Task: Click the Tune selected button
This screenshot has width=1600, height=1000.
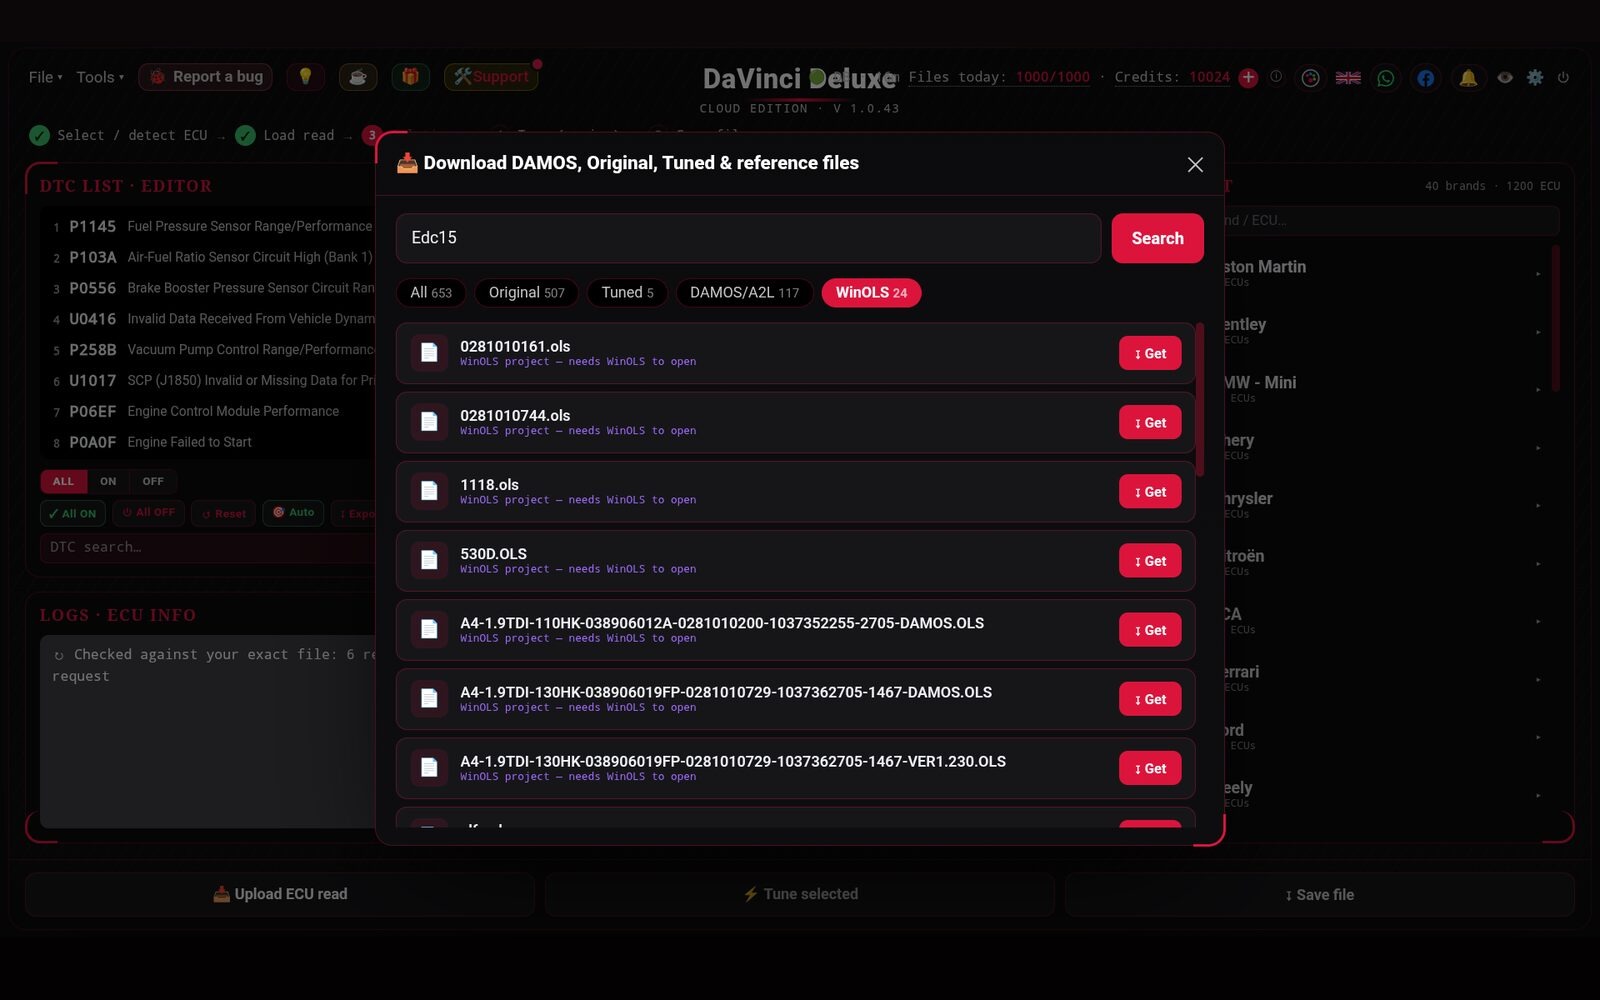Action: tap(800, 894)
